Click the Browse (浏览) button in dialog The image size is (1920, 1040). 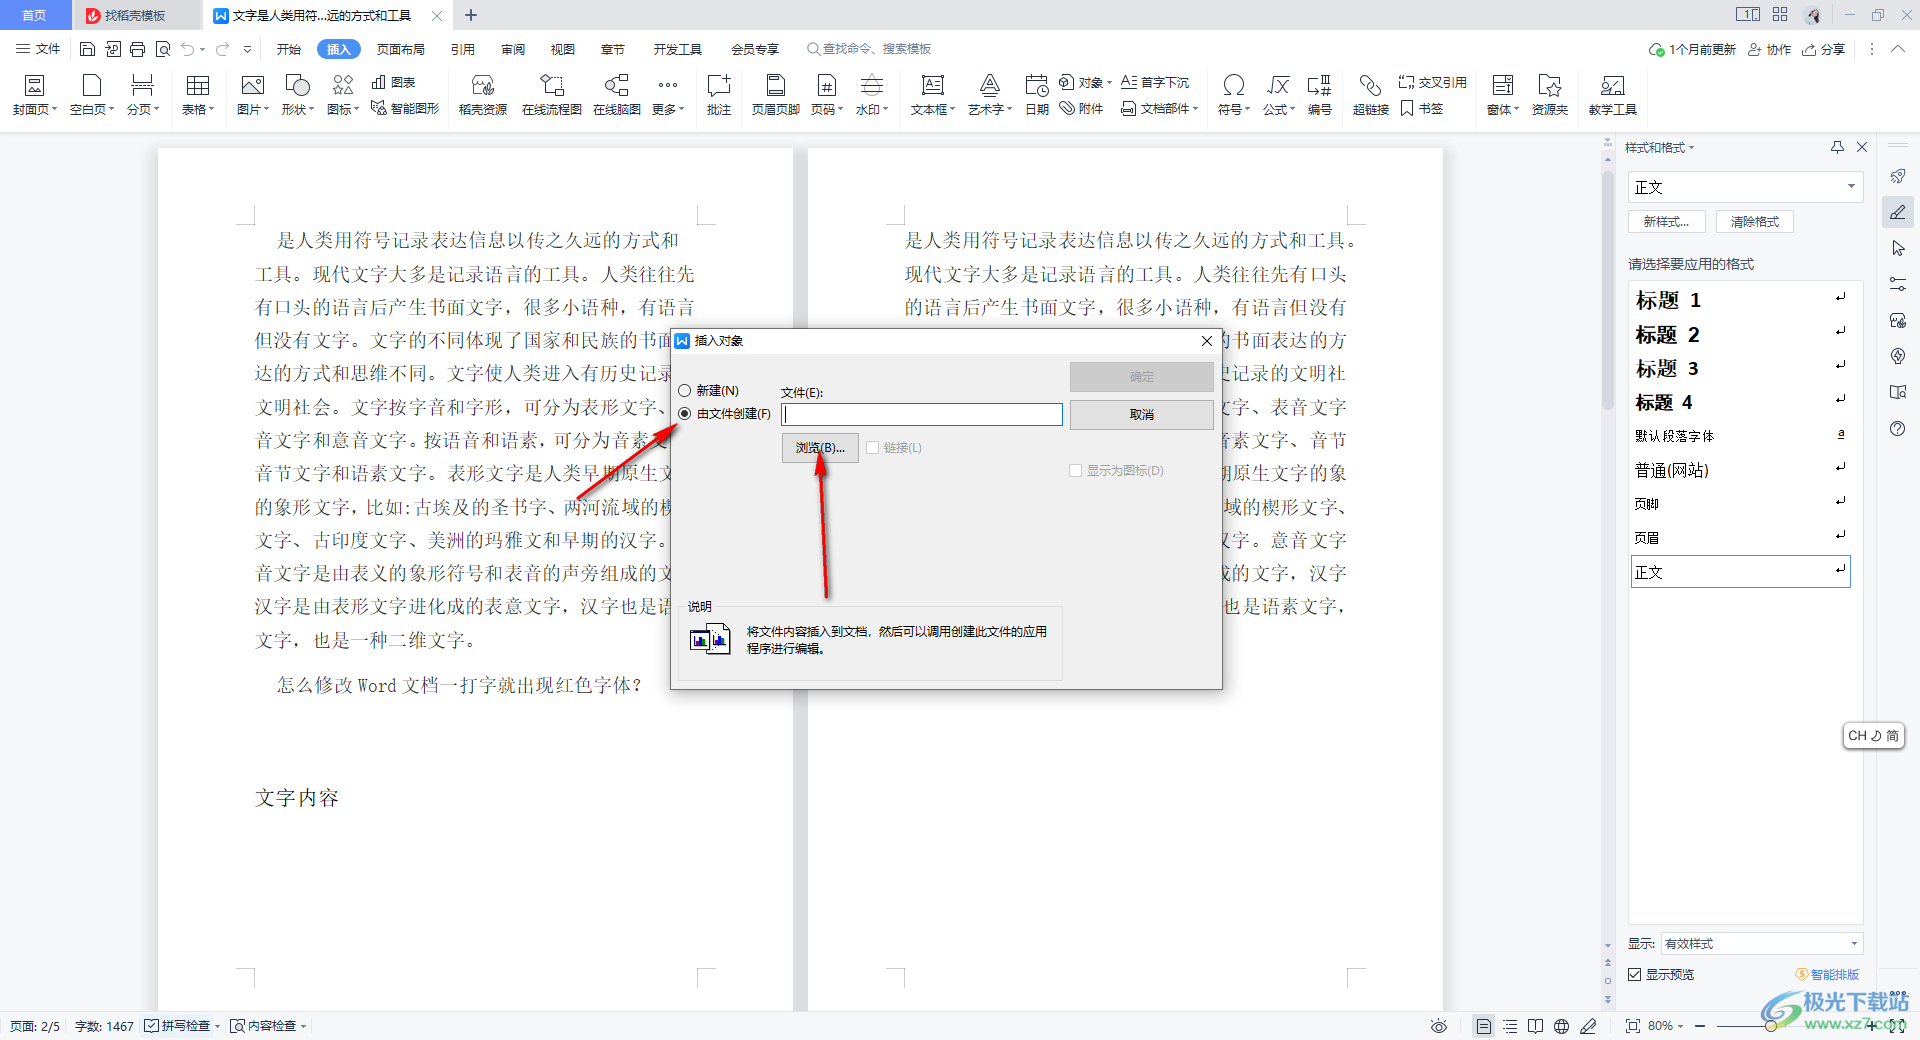click(820, 447)
